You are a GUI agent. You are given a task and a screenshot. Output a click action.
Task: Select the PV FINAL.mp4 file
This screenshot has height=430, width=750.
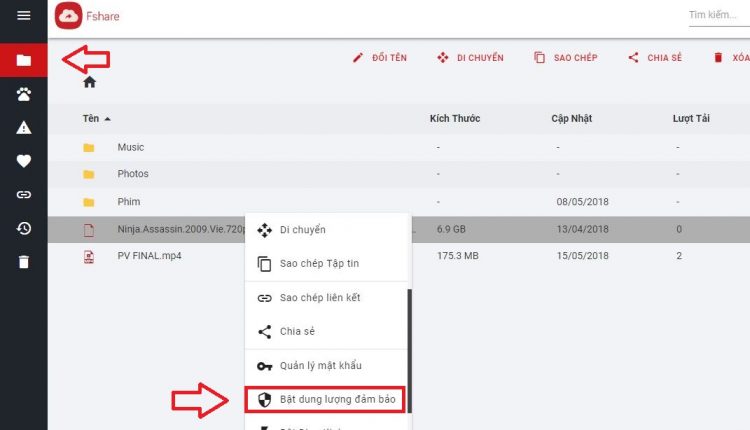tap(149, 256)
